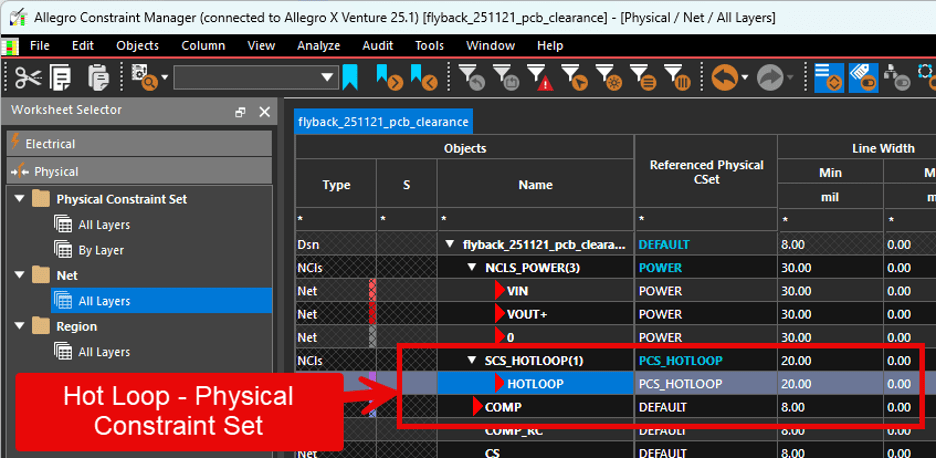Click the filter icon with undo arrow
This screenshot has width=936, height=458.
click(x=471, y=78)
